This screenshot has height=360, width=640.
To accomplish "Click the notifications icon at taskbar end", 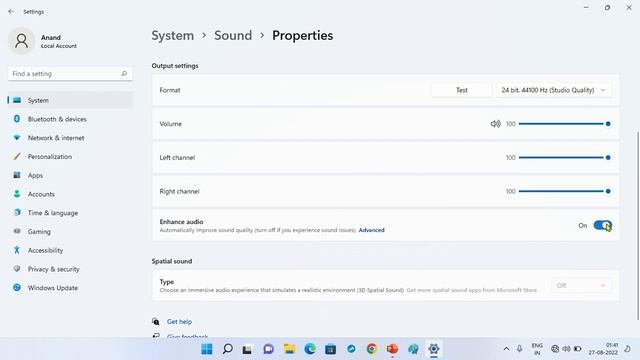I will 627,349.
